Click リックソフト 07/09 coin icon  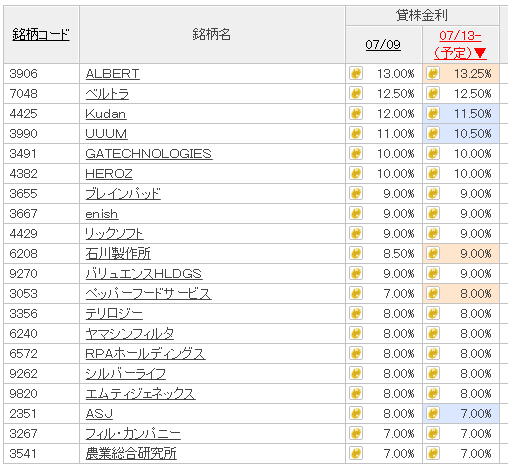pos(356,233)
